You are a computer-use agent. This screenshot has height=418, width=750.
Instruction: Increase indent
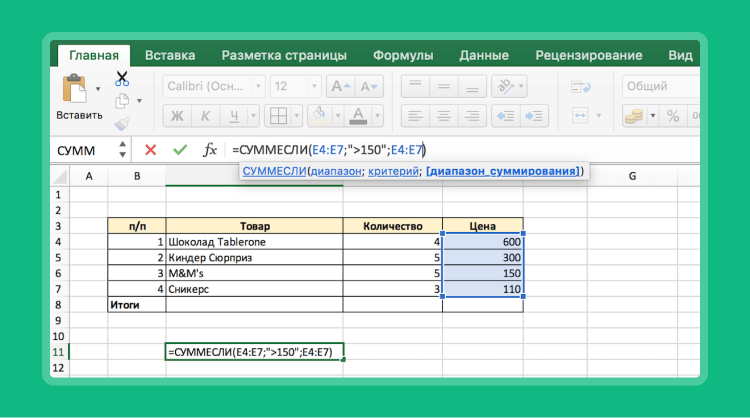pyautogui.click(x=534, y=116)
